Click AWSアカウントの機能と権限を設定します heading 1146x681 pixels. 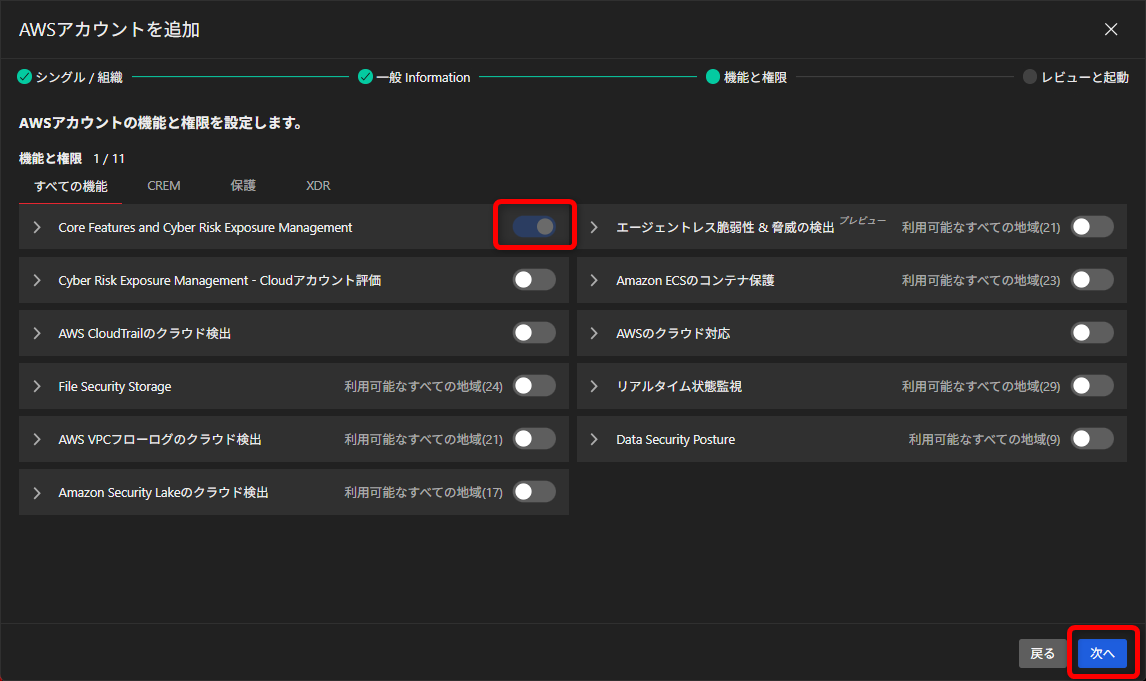coord(161,123)
